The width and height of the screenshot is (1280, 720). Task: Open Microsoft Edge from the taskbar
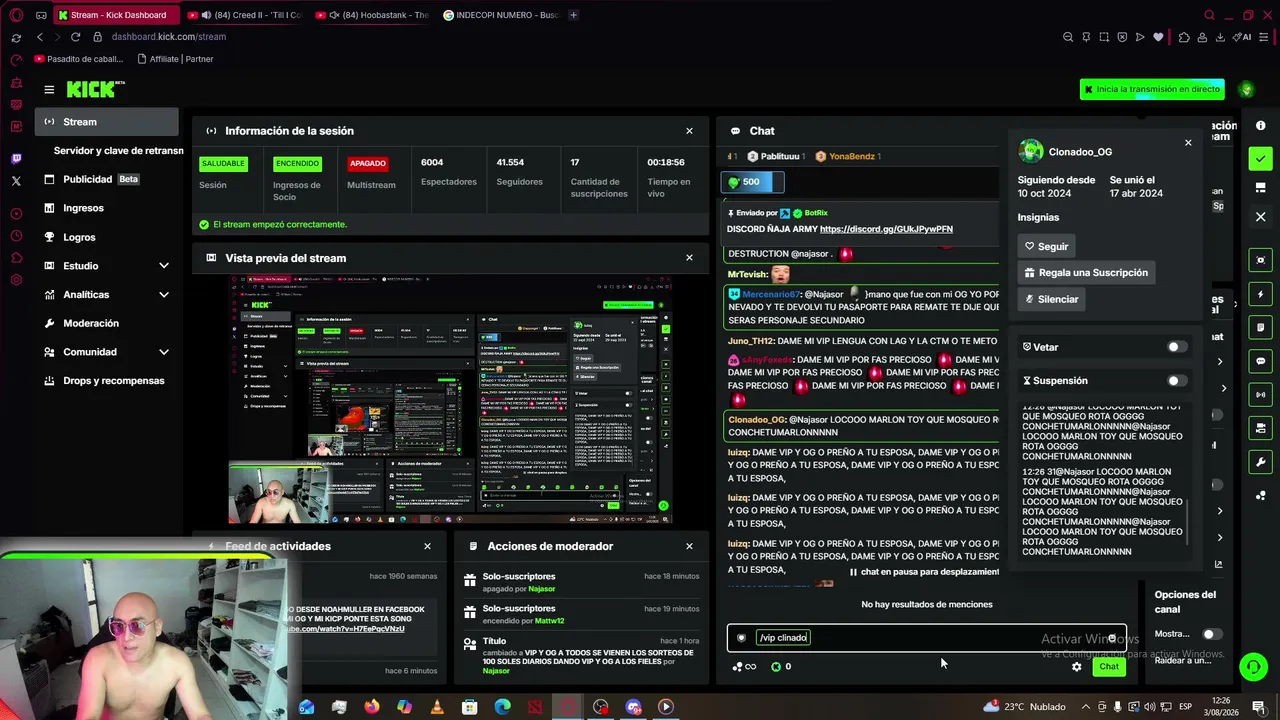502,707
